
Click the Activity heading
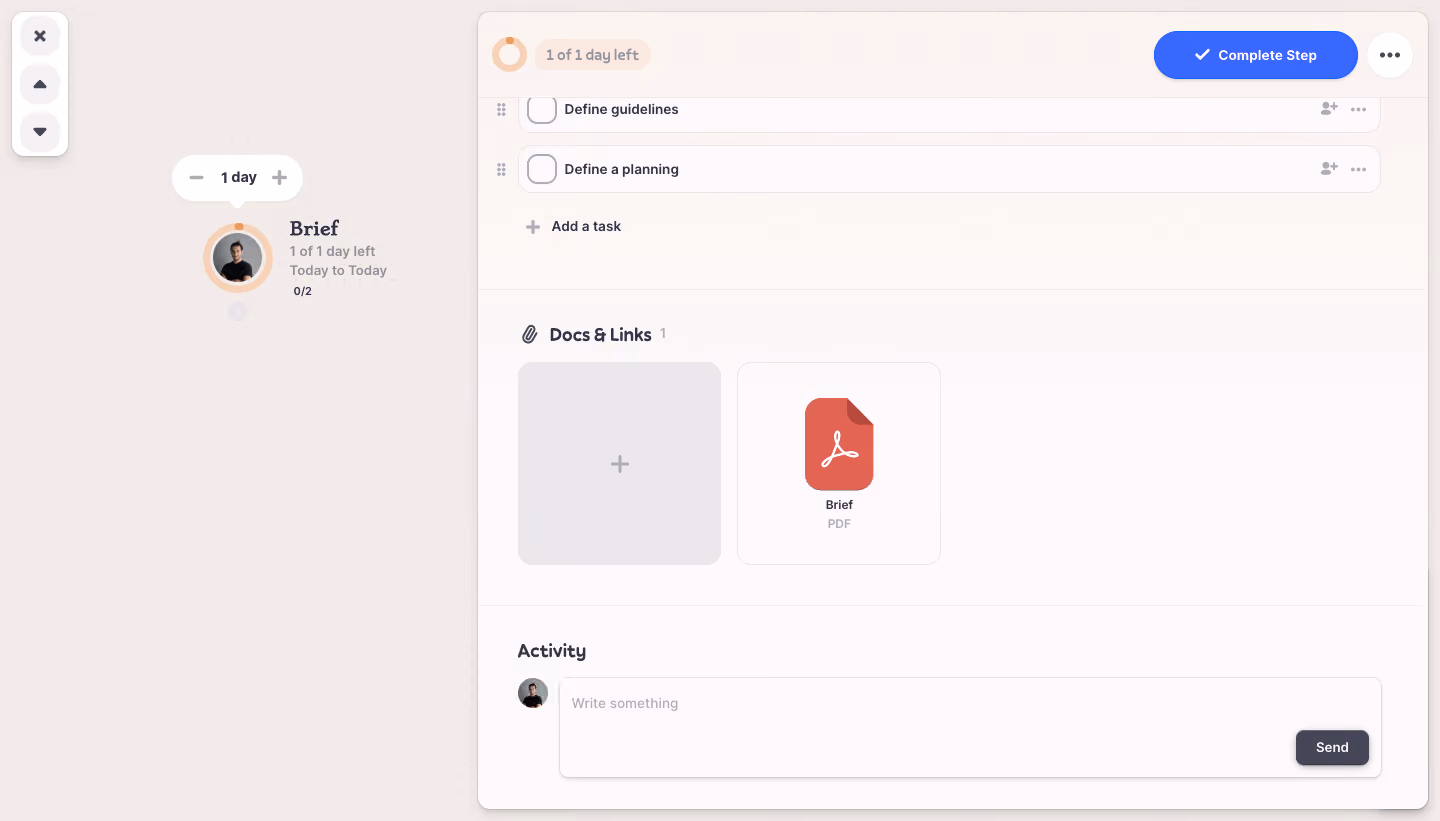pos(552,650)
